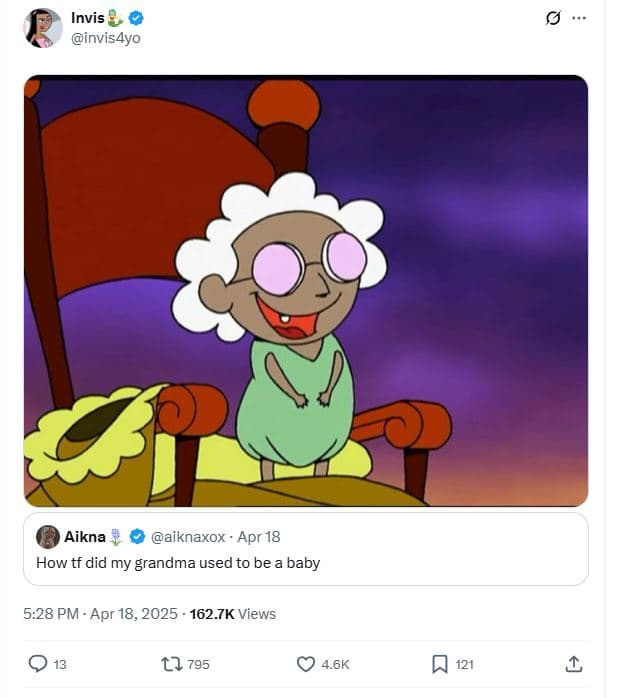Click the reply speech bubble icon

click(x=38, y=663)
